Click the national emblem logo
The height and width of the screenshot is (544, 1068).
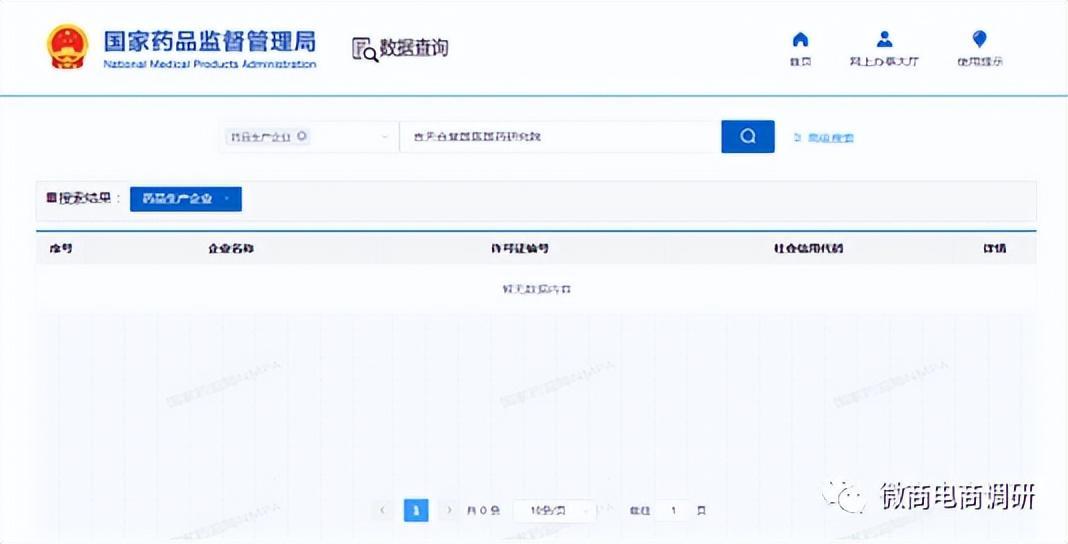tap(68, 47)
